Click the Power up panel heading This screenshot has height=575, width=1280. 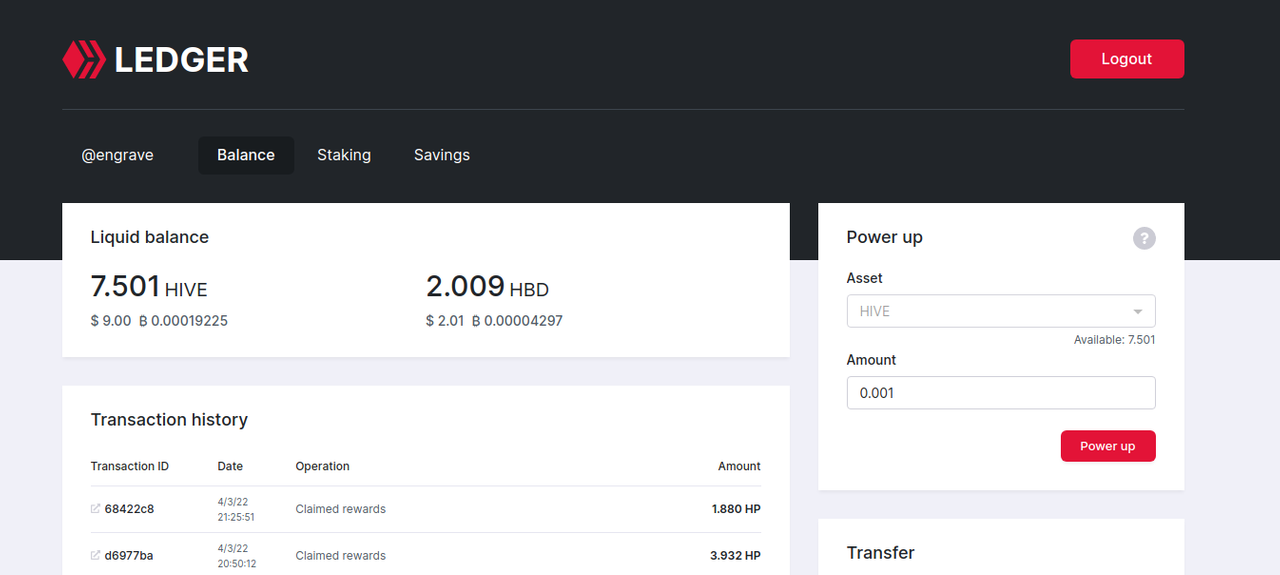(x=885, y=237)
